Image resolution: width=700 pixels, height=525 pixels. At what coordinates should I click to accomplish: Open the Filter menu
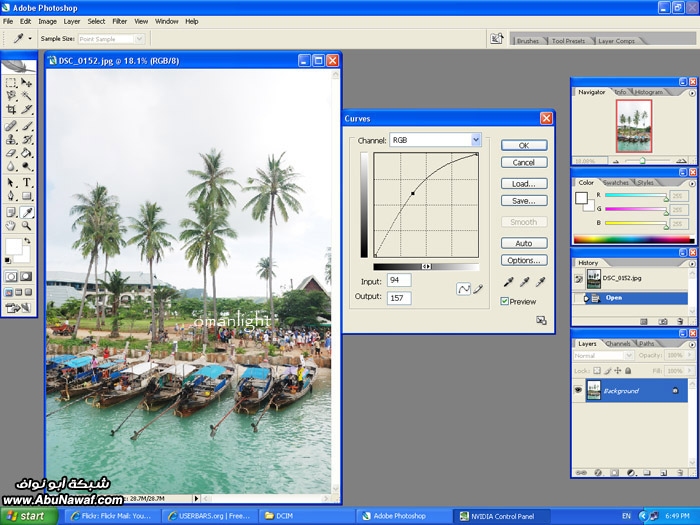point(120,21)
